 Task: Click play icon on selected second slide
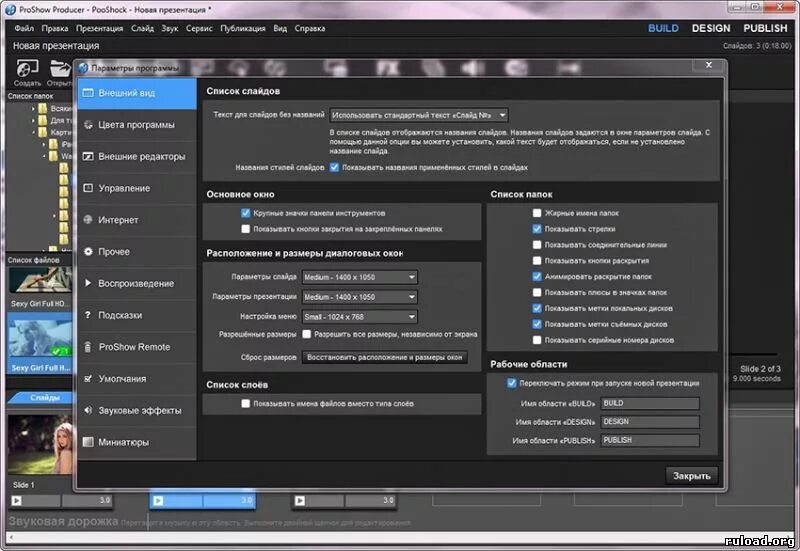click(159, 500)
